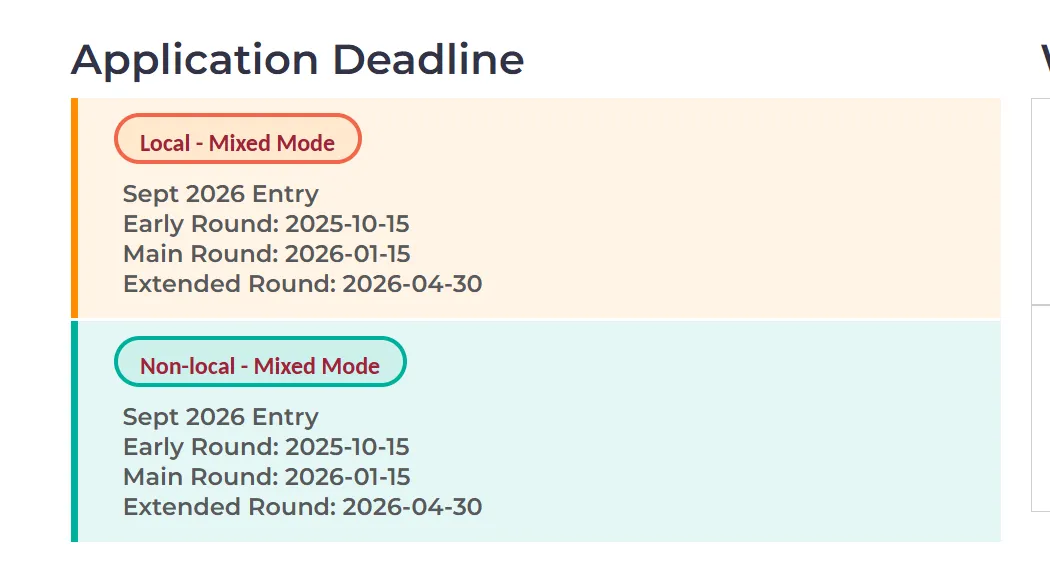
Task: Click Sept 2026 Entry under Non-local
Action: pyautogui.click(x=220, y=417)
